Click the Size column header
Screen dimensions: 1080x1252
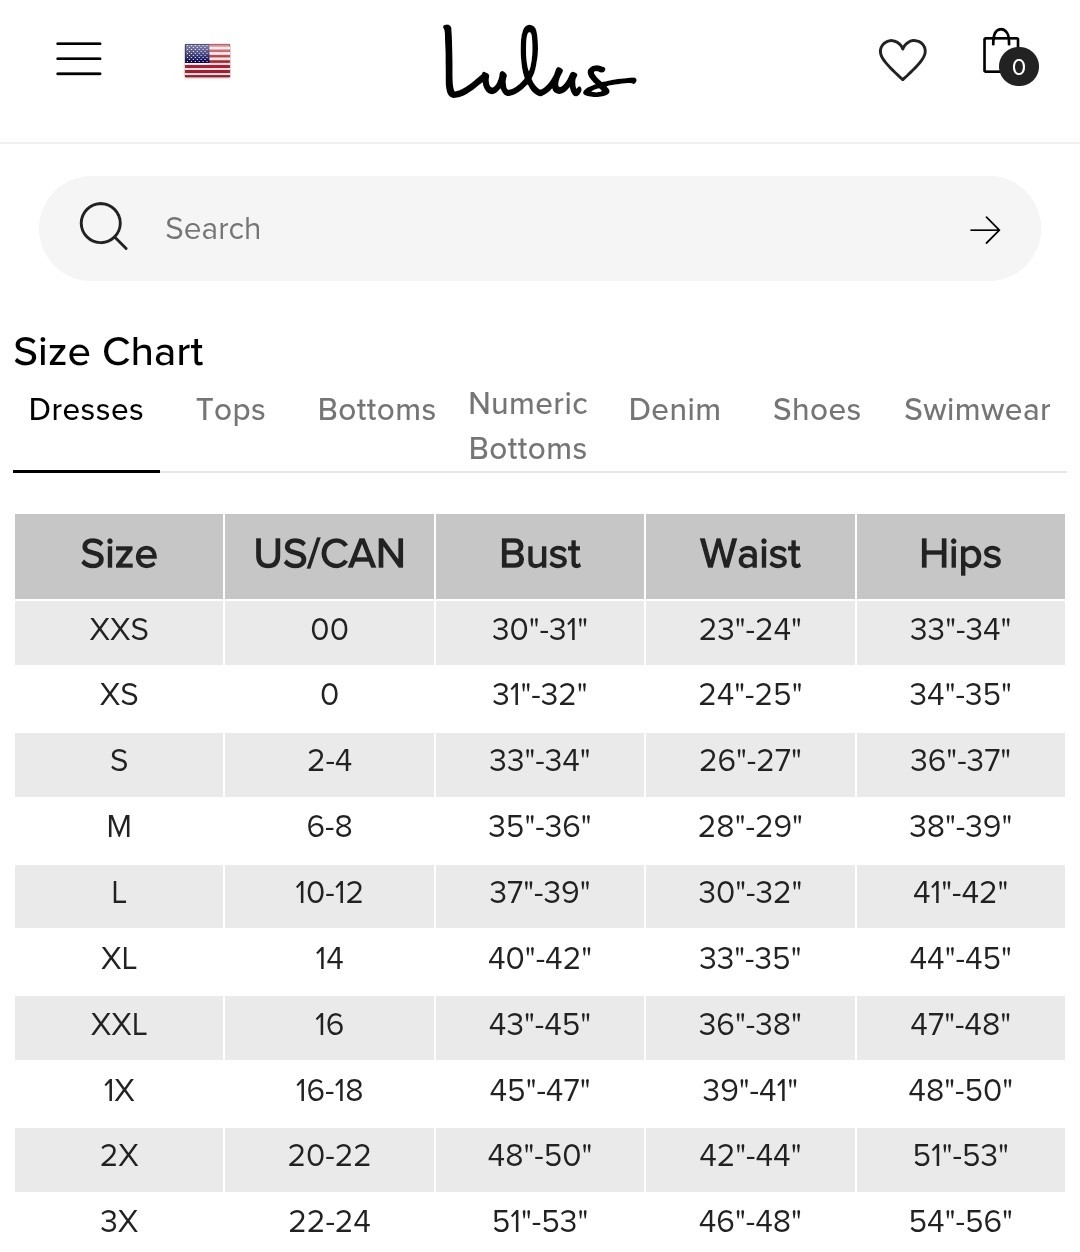point(119,556)
